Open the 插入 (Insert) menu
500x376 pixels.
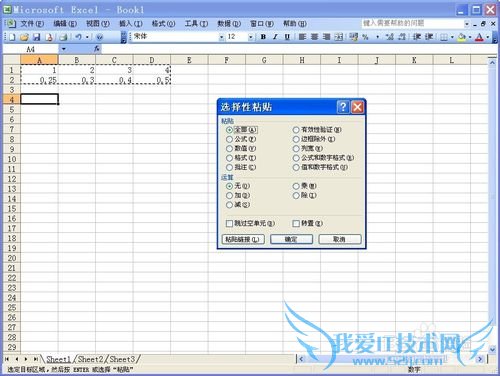click(131, 24)
